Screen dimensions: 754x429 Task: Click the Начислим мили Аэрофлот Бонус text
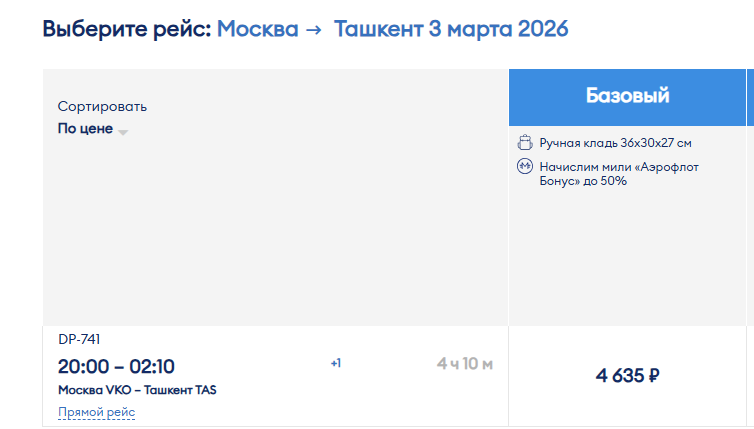[x=619, y=174]
